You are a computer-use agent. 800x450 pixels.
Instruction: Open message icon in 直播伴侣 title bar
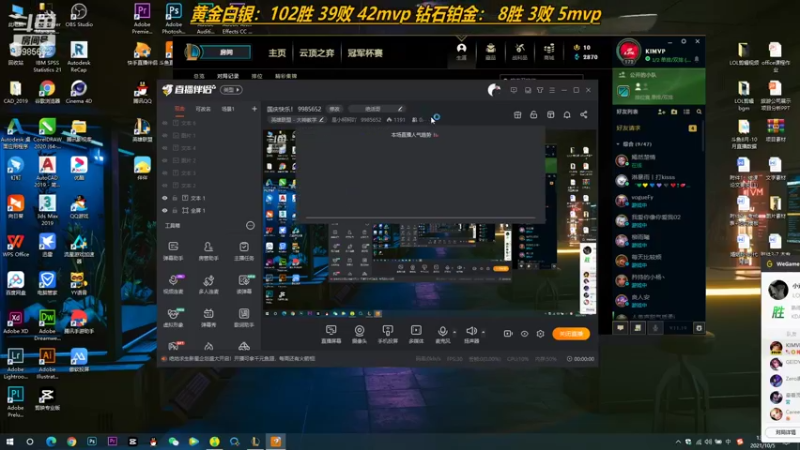pyautogui.click(x=514, y=90)
